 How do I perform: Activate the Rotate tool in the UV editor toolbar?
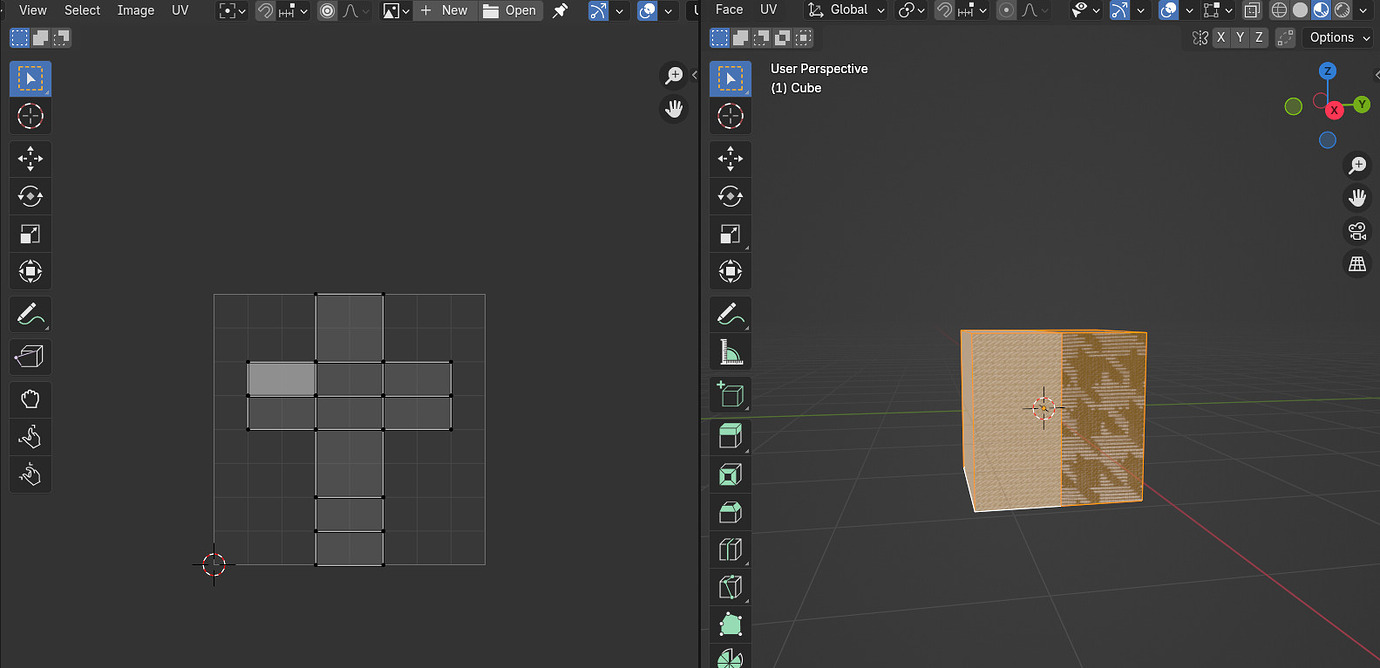click(x=30, y=196)
